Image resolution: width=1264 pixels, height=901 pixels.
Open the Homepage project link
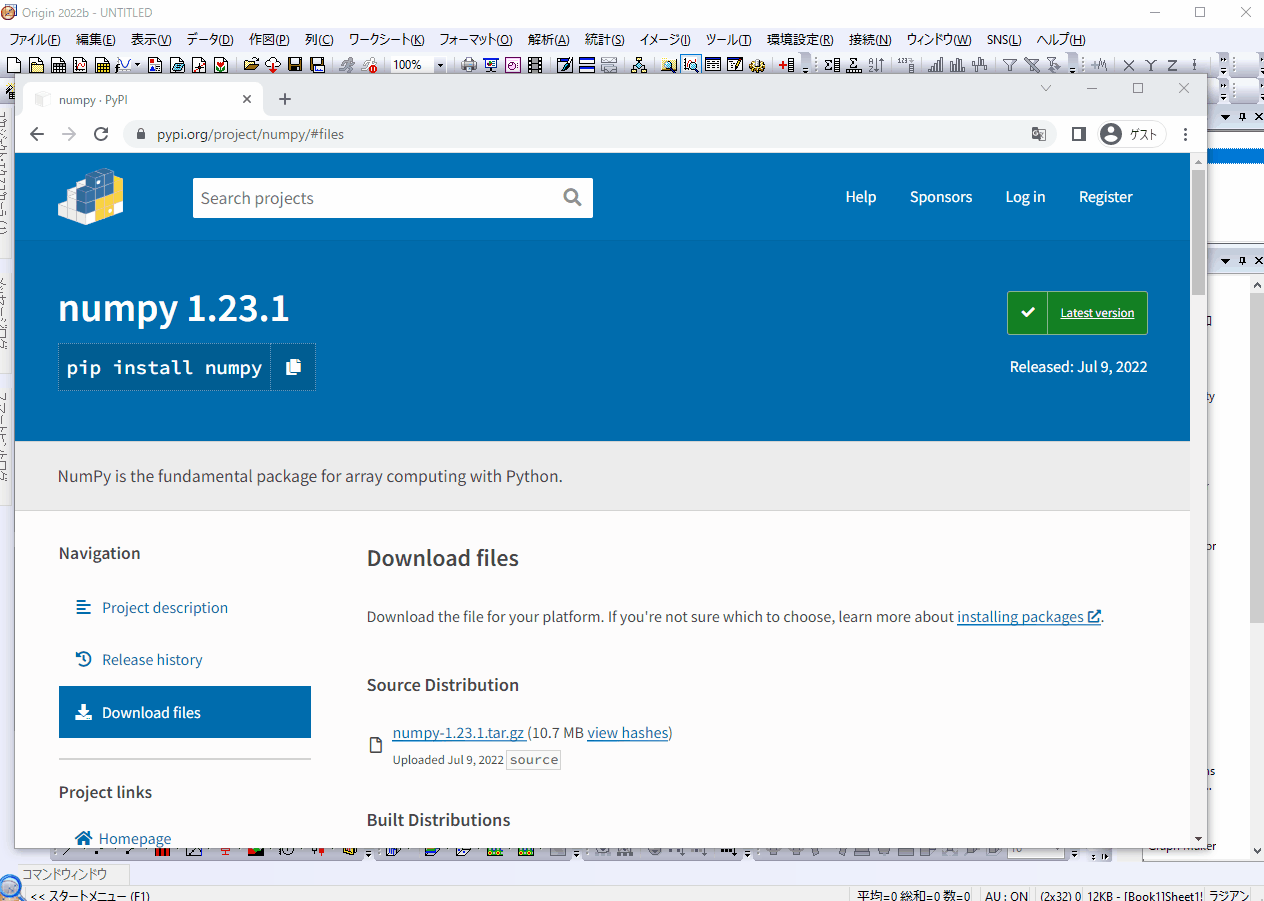click(135, 838)
